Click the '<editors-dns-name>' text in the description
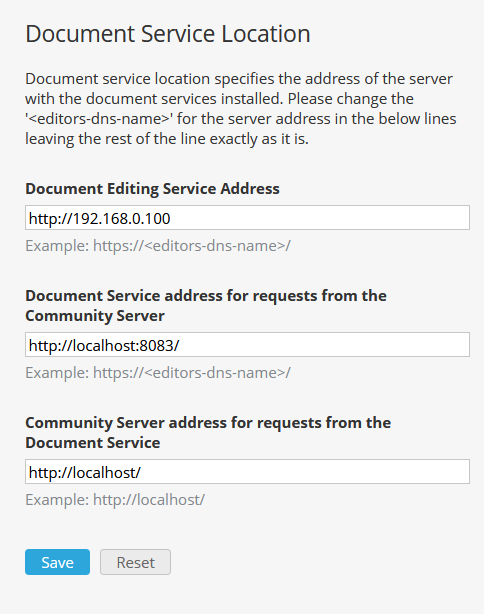 99,119
